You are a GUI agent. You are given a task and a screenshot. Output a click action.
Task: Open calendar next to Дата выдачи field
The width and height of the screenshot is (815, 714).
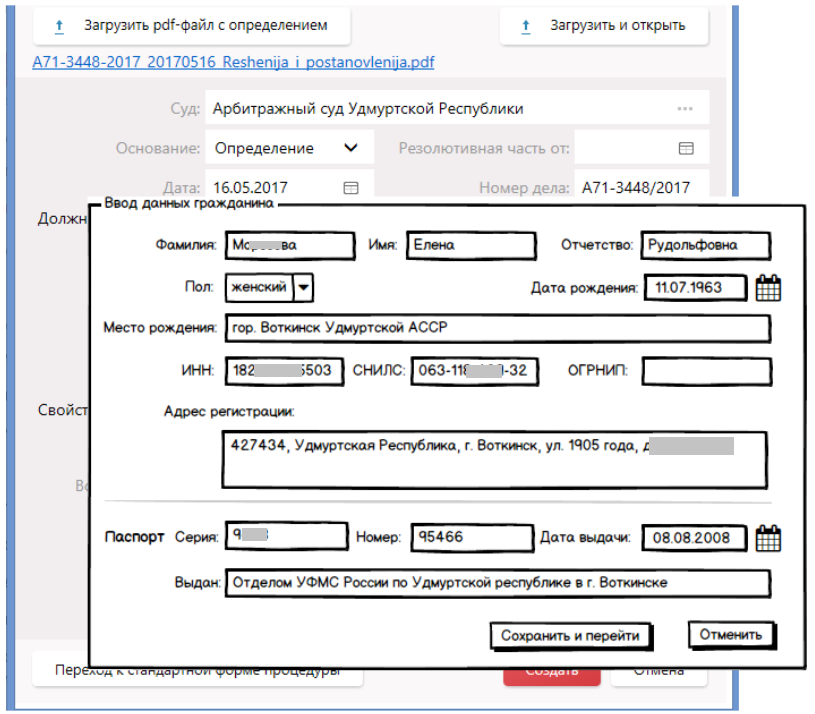tap(767, 538)
